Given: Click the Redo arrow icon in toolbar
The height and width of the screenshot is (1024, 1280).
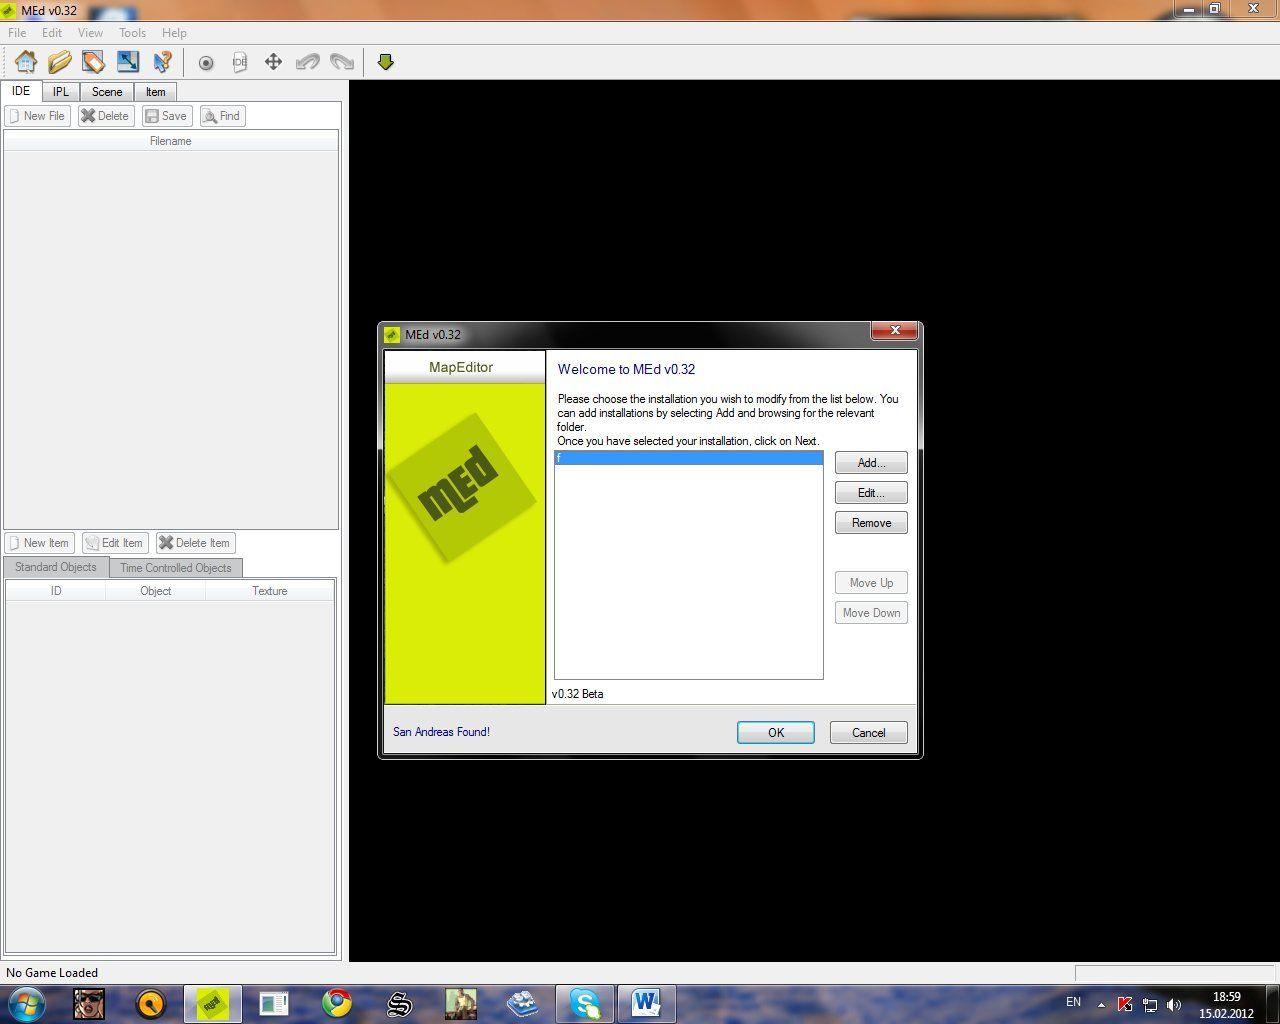Looking at the screenshot, I should (342, 62).
